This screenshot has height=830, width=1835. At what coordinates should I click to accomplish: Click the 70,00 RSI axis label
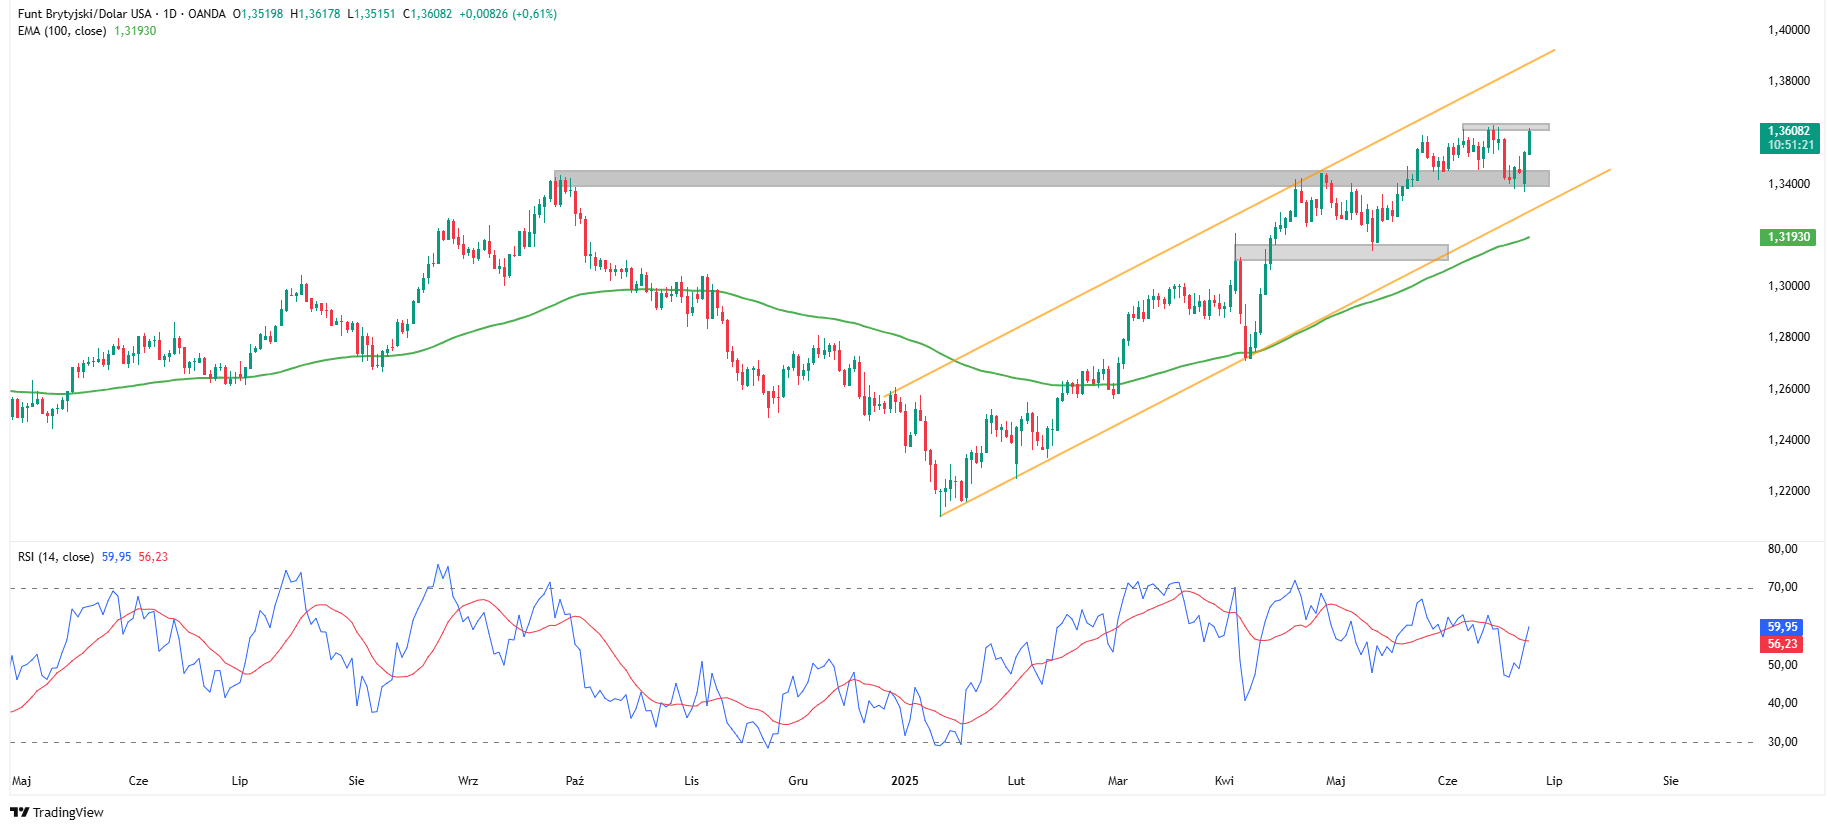1782,587
